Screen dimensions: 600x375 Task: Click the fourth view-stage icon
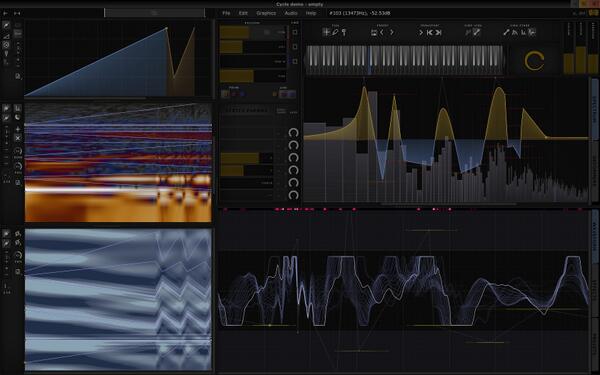coord(532,33)
